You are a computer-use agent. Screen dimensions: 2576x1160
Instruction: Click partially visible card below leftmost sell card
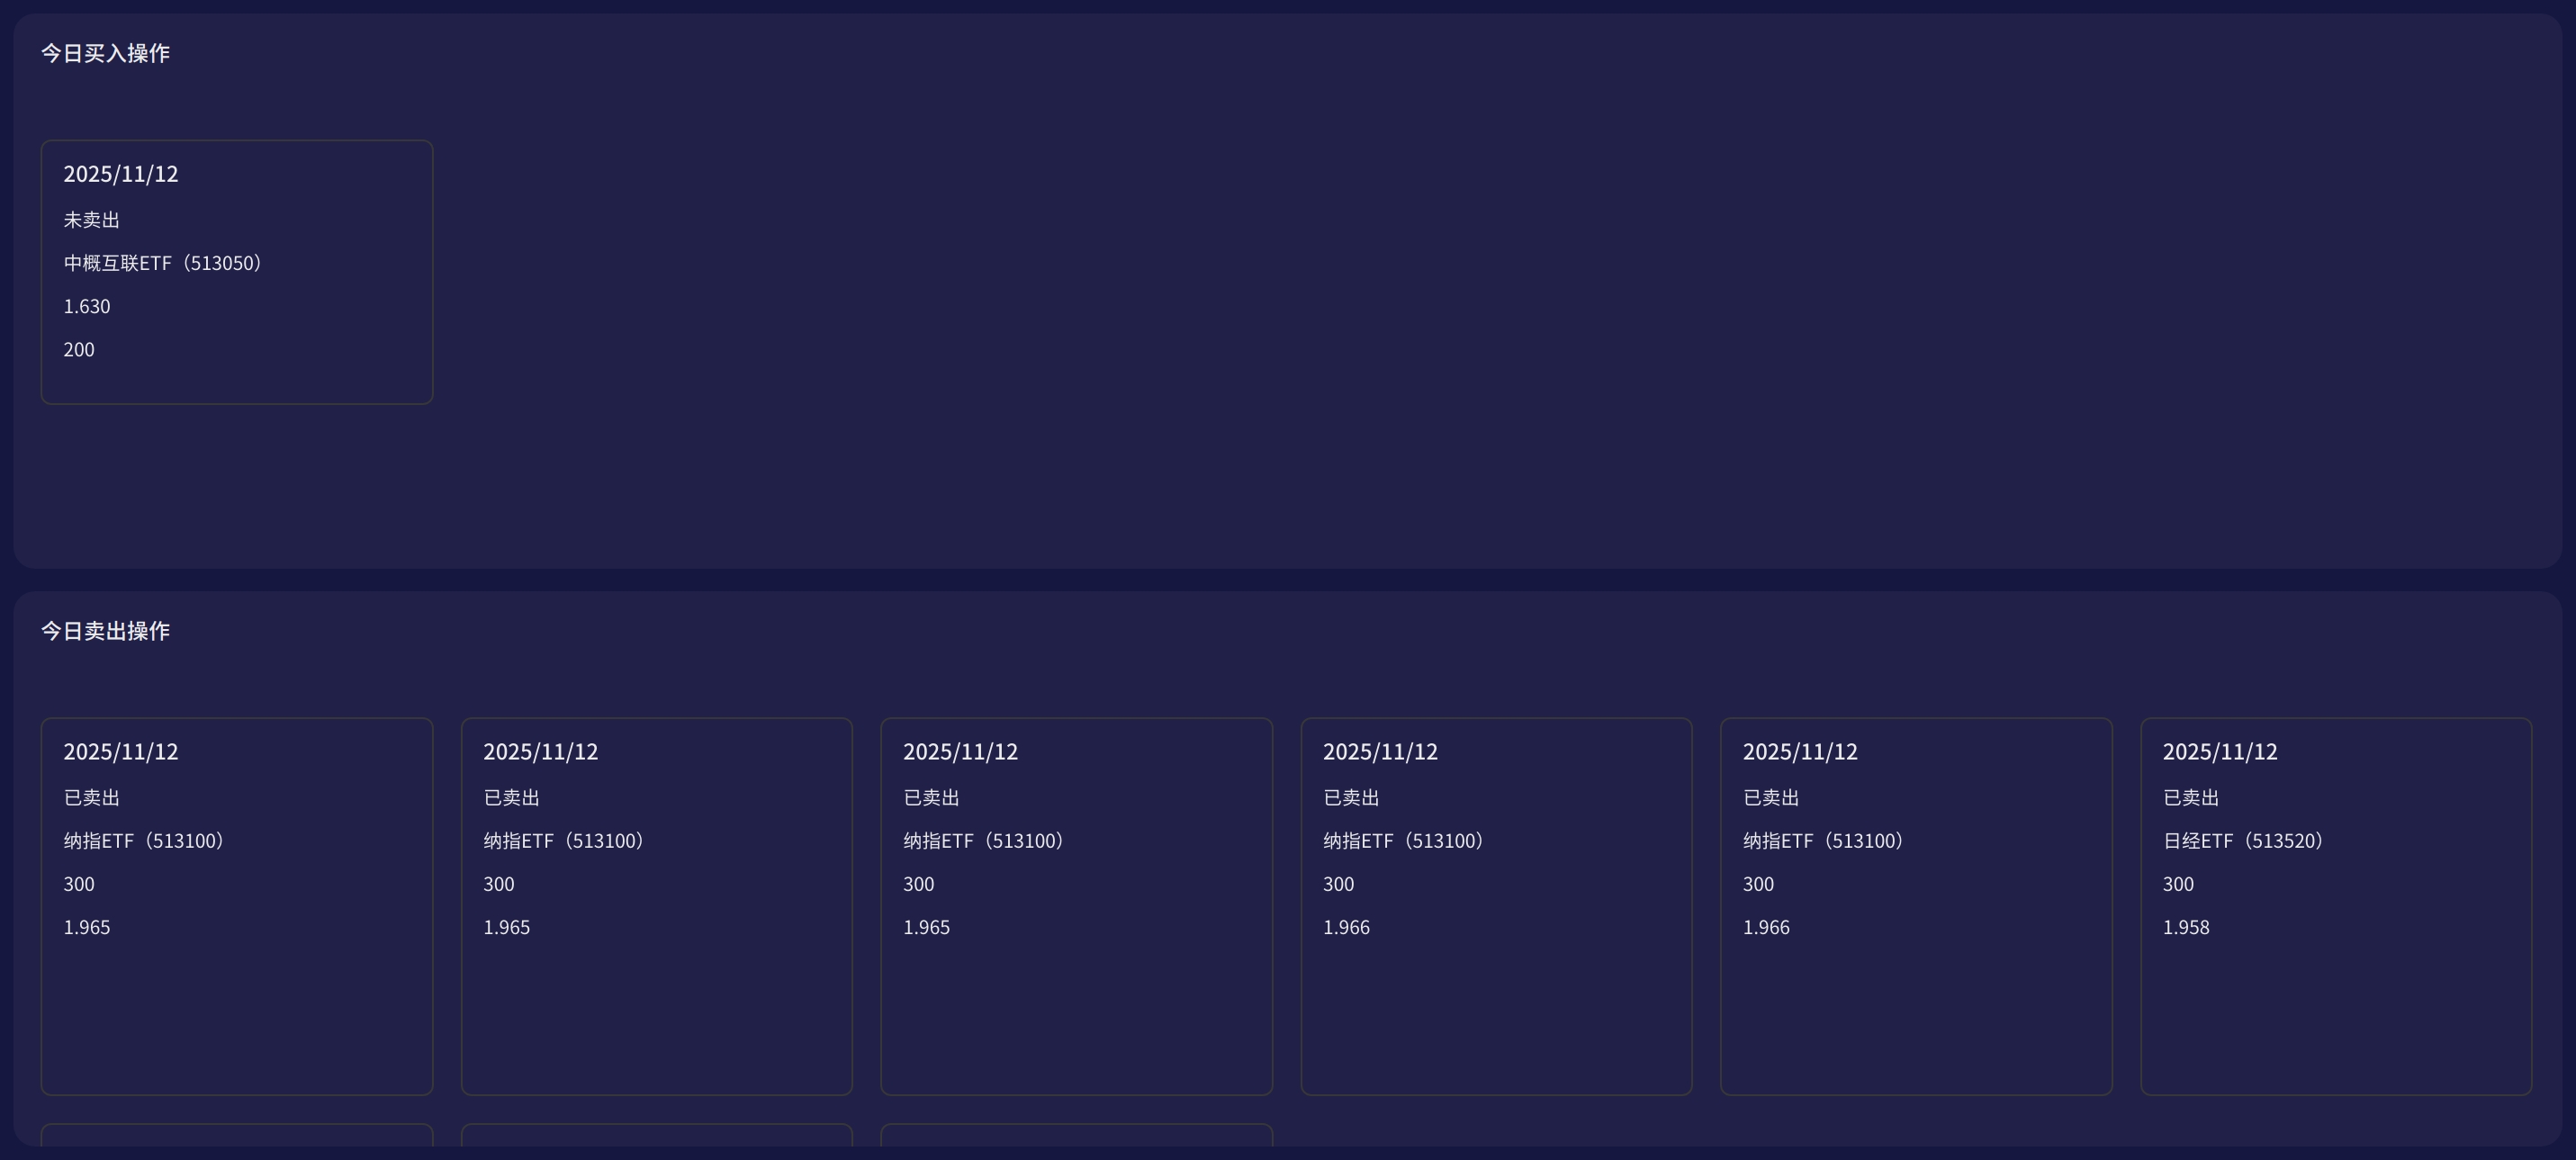tap(236, 1135)
